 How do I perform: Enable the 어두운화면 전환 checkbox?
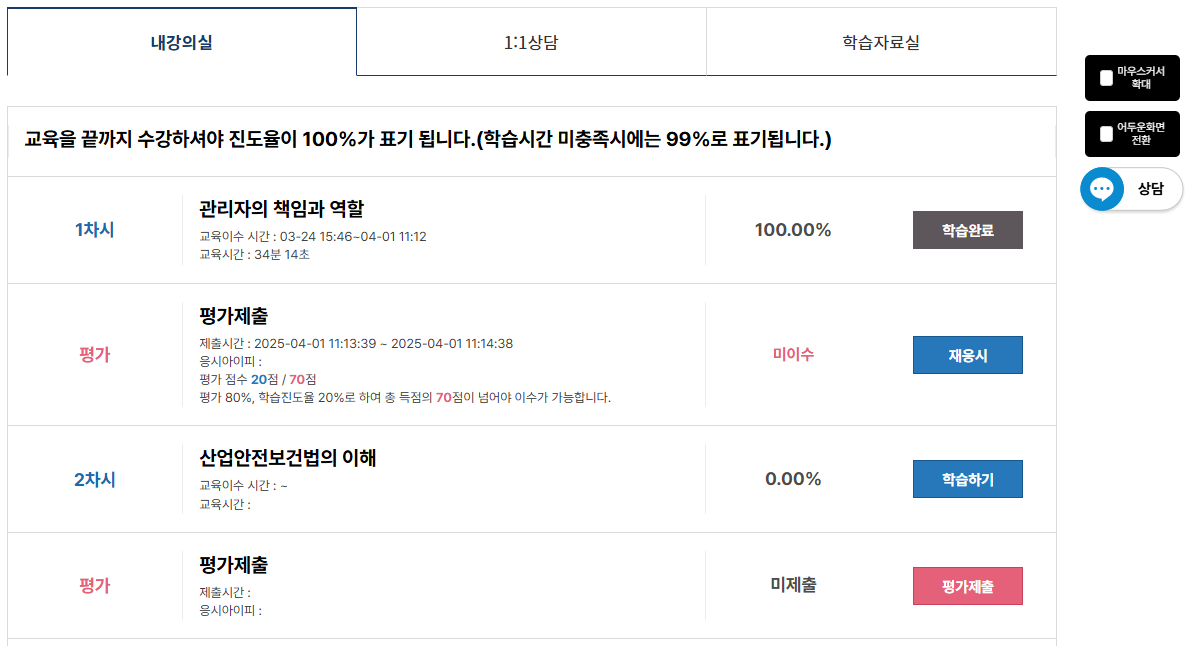(1106, 134)
